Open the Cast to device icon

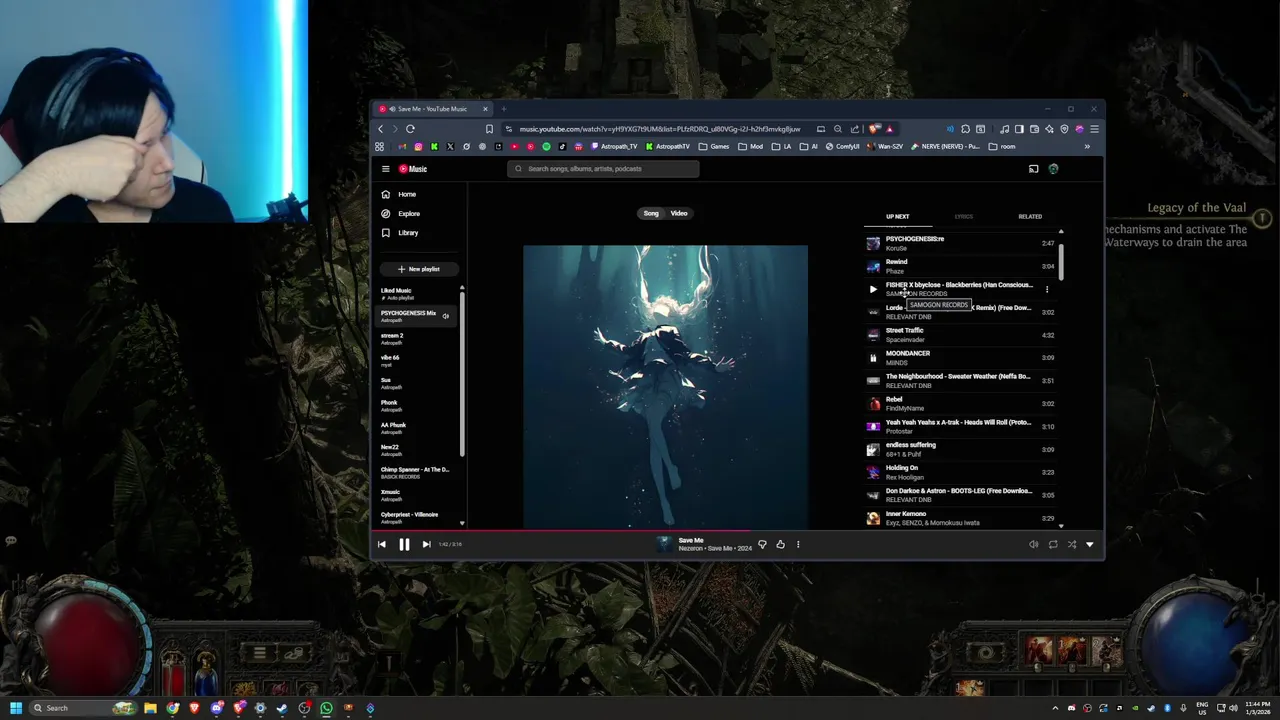[x=1033, y=169]
